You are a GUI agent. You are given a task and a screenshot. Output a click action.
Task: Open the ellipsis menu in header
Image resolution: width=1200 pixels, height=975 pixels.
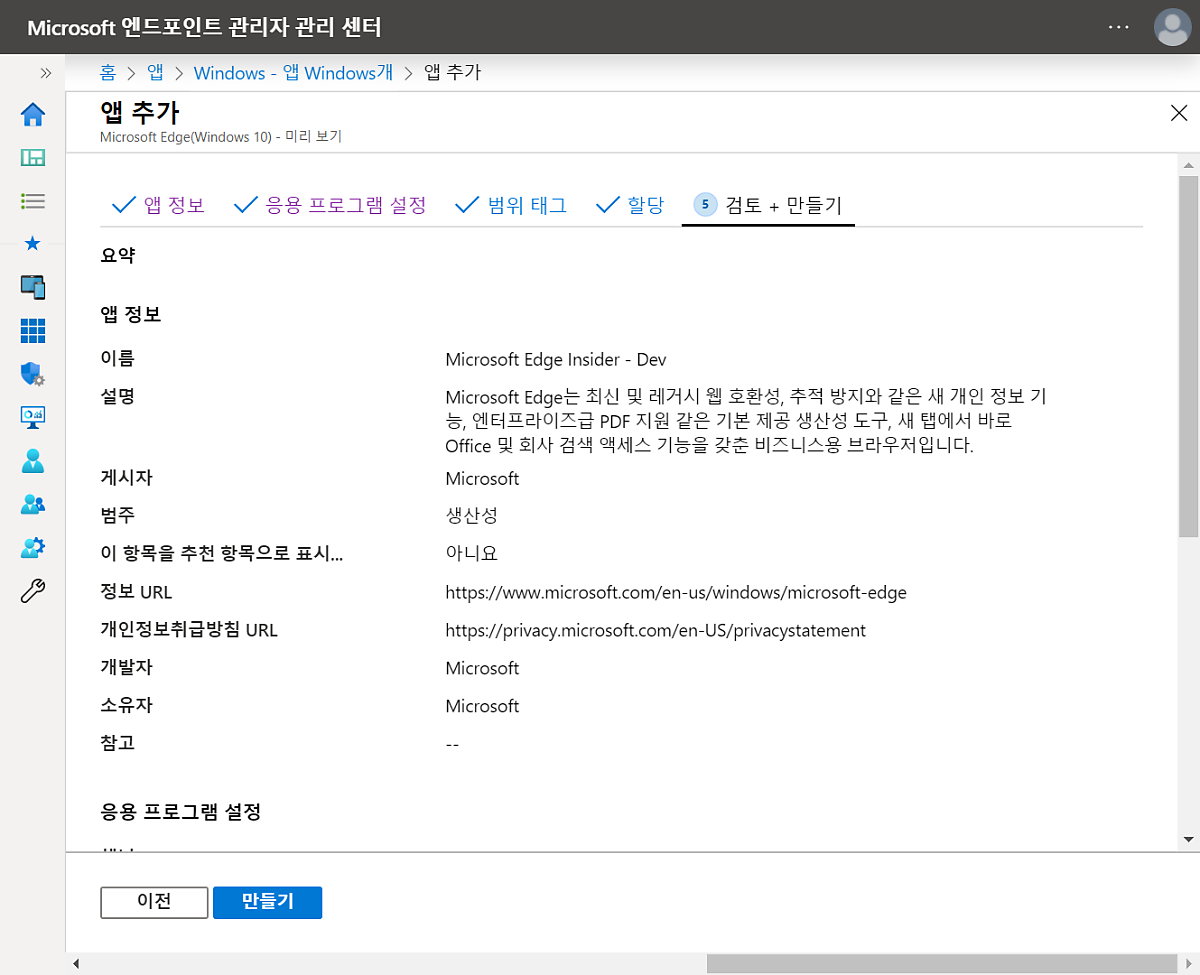click(1119, 27)
